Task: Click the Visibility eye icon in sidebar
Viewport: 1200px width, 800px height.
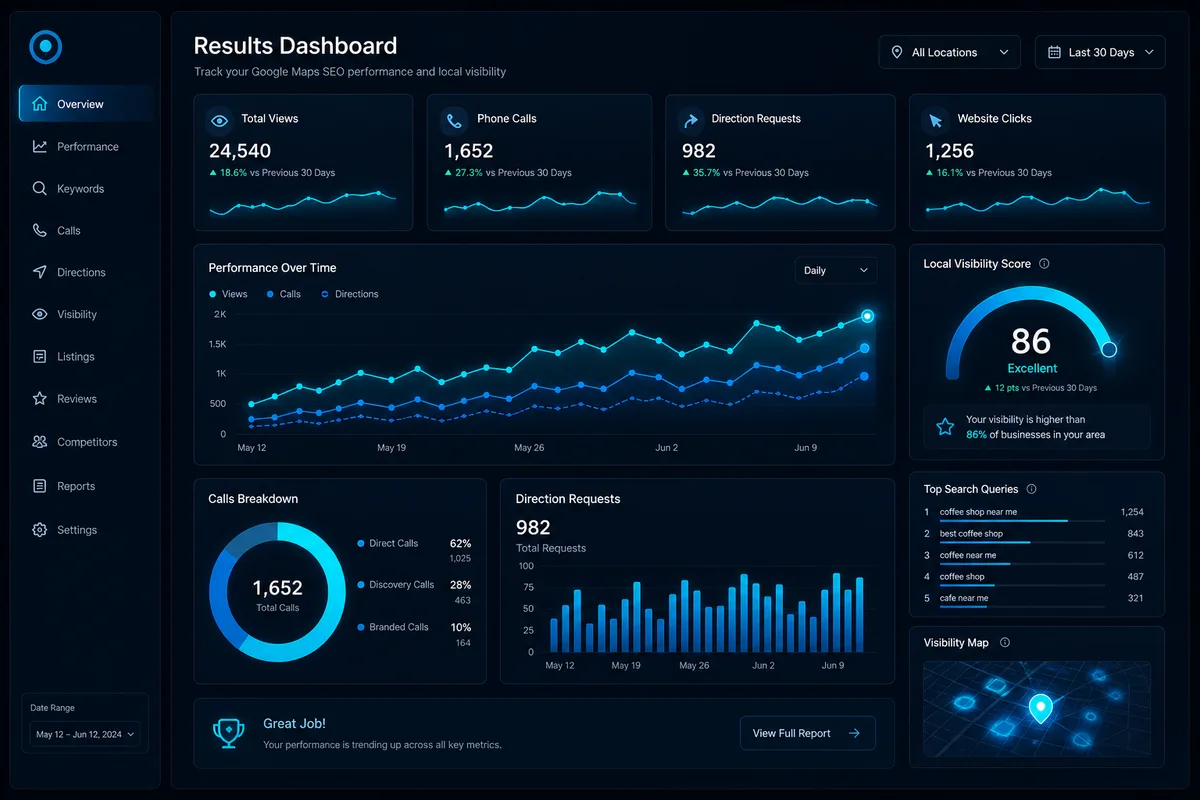Action: pos(40,314)
